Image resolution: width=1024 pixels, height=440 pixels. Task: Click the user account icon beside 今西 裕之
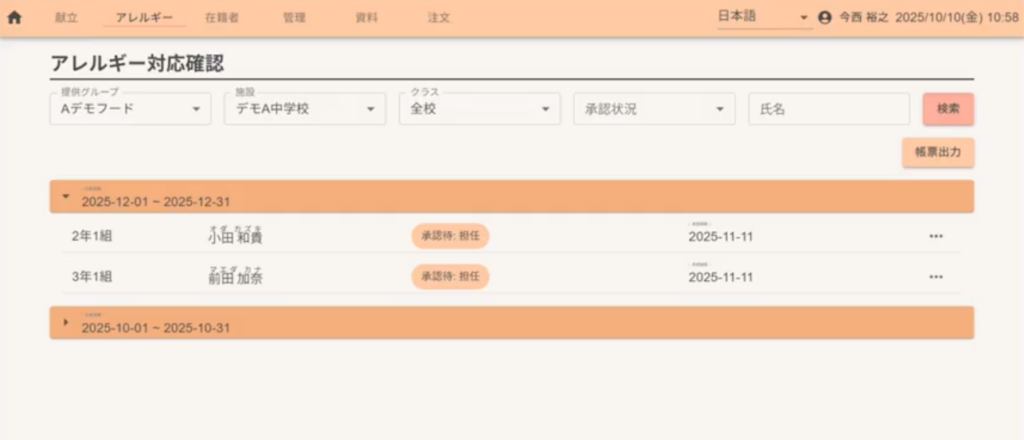coord(825,18)
